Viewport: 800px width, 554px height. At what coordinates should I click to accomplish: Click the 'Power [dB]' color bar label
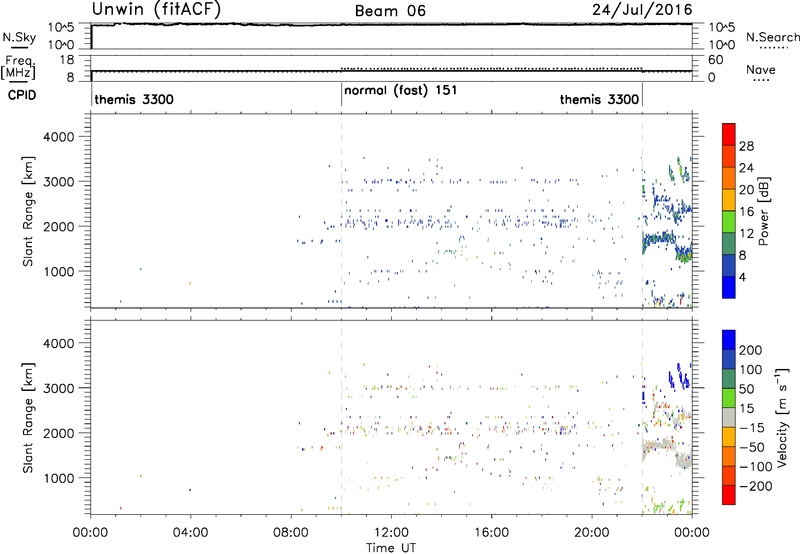763,211
